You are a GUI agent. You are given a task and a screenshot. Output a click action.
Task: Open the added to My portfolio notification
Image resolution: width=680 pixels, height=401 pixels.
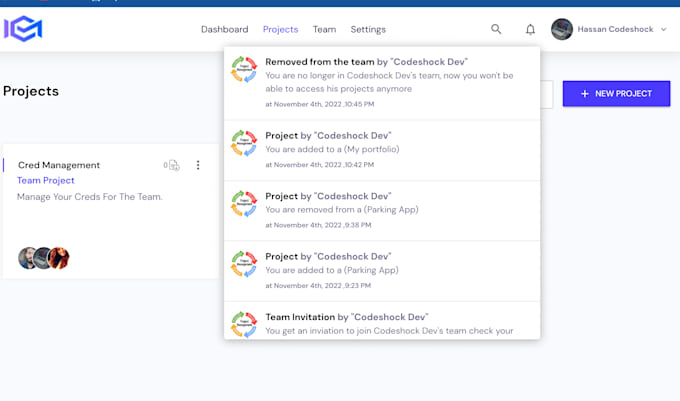[381, 150]
